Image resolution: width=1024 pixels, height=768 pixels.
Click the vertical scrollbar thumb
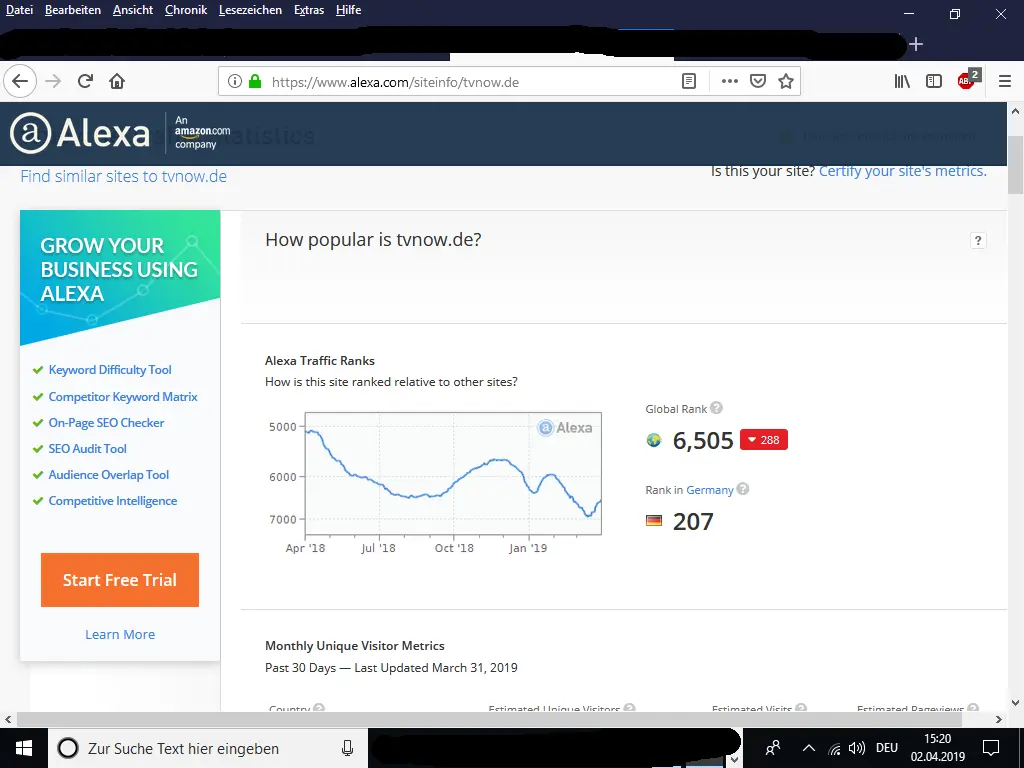(x=1015, y=165)
